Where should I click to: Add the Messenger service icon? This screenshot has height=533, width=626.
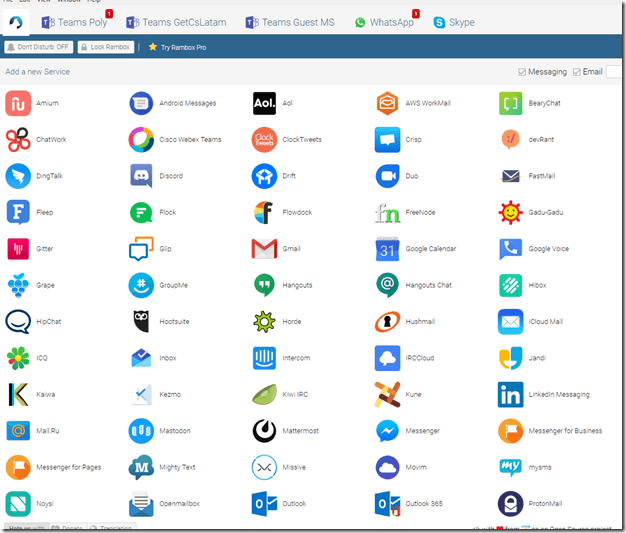(x=387, y=431)
